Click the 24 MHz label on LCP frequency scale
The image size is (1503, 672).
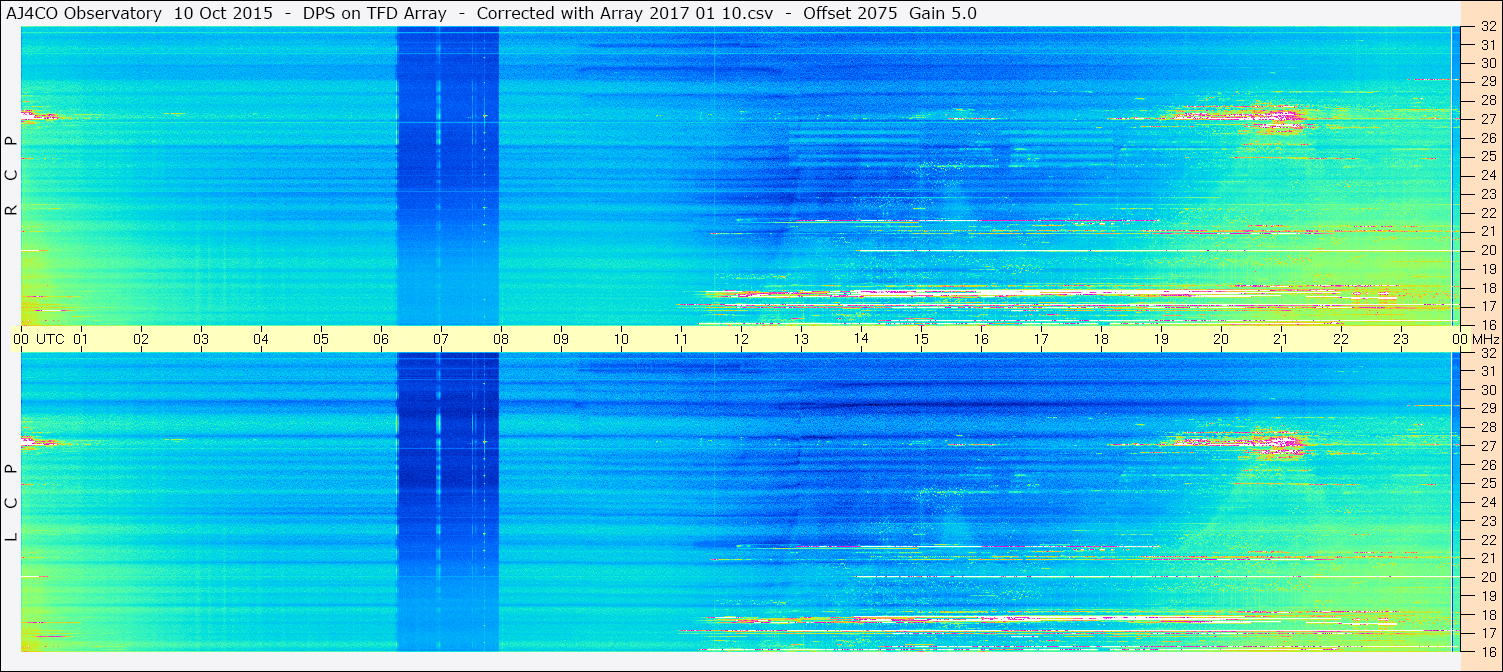click(x=1487, y=502)
